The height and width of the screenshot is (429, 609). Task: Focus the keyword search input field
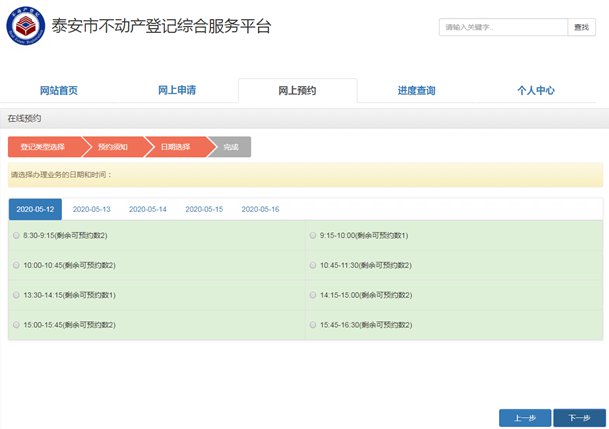[503, 28]
